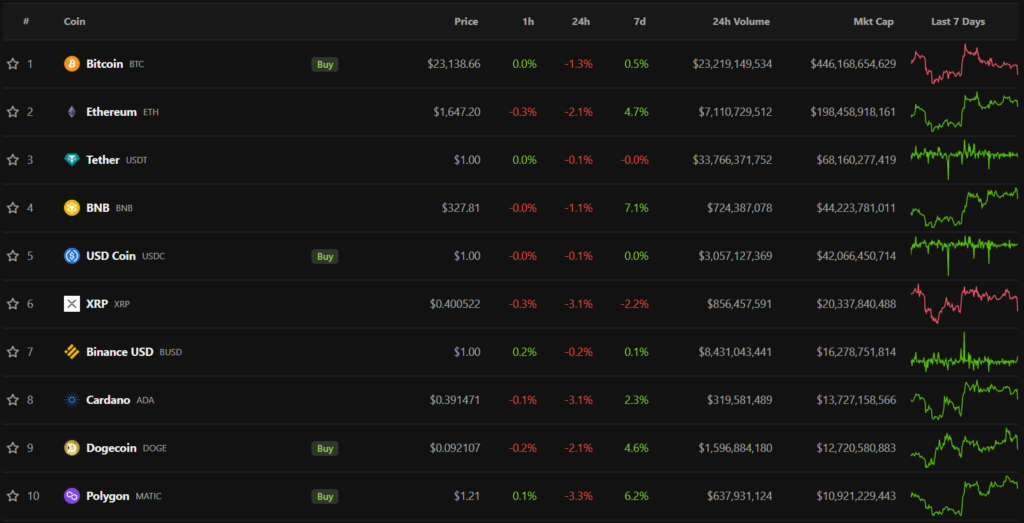The height and width of the screenshot is (523, 1024).
Task: Open the Binance USD coin link
Action: pos(120,352)
